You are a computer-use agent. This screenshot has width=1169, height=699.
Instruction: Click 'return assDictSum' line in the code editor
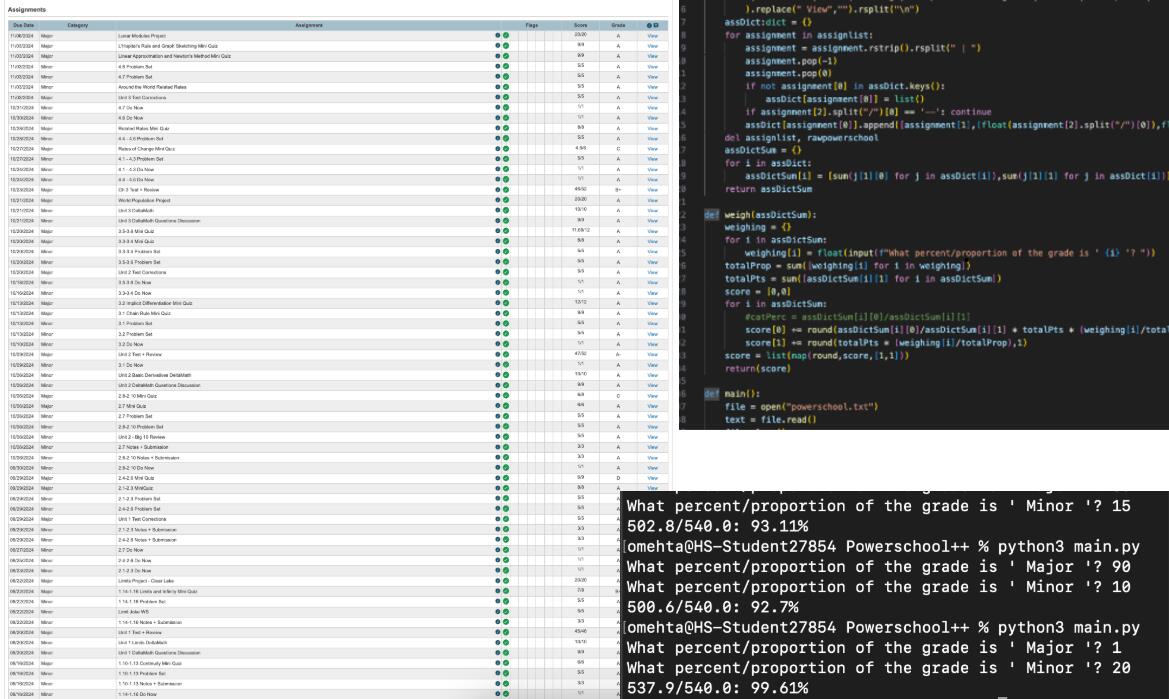coord(768,189)
